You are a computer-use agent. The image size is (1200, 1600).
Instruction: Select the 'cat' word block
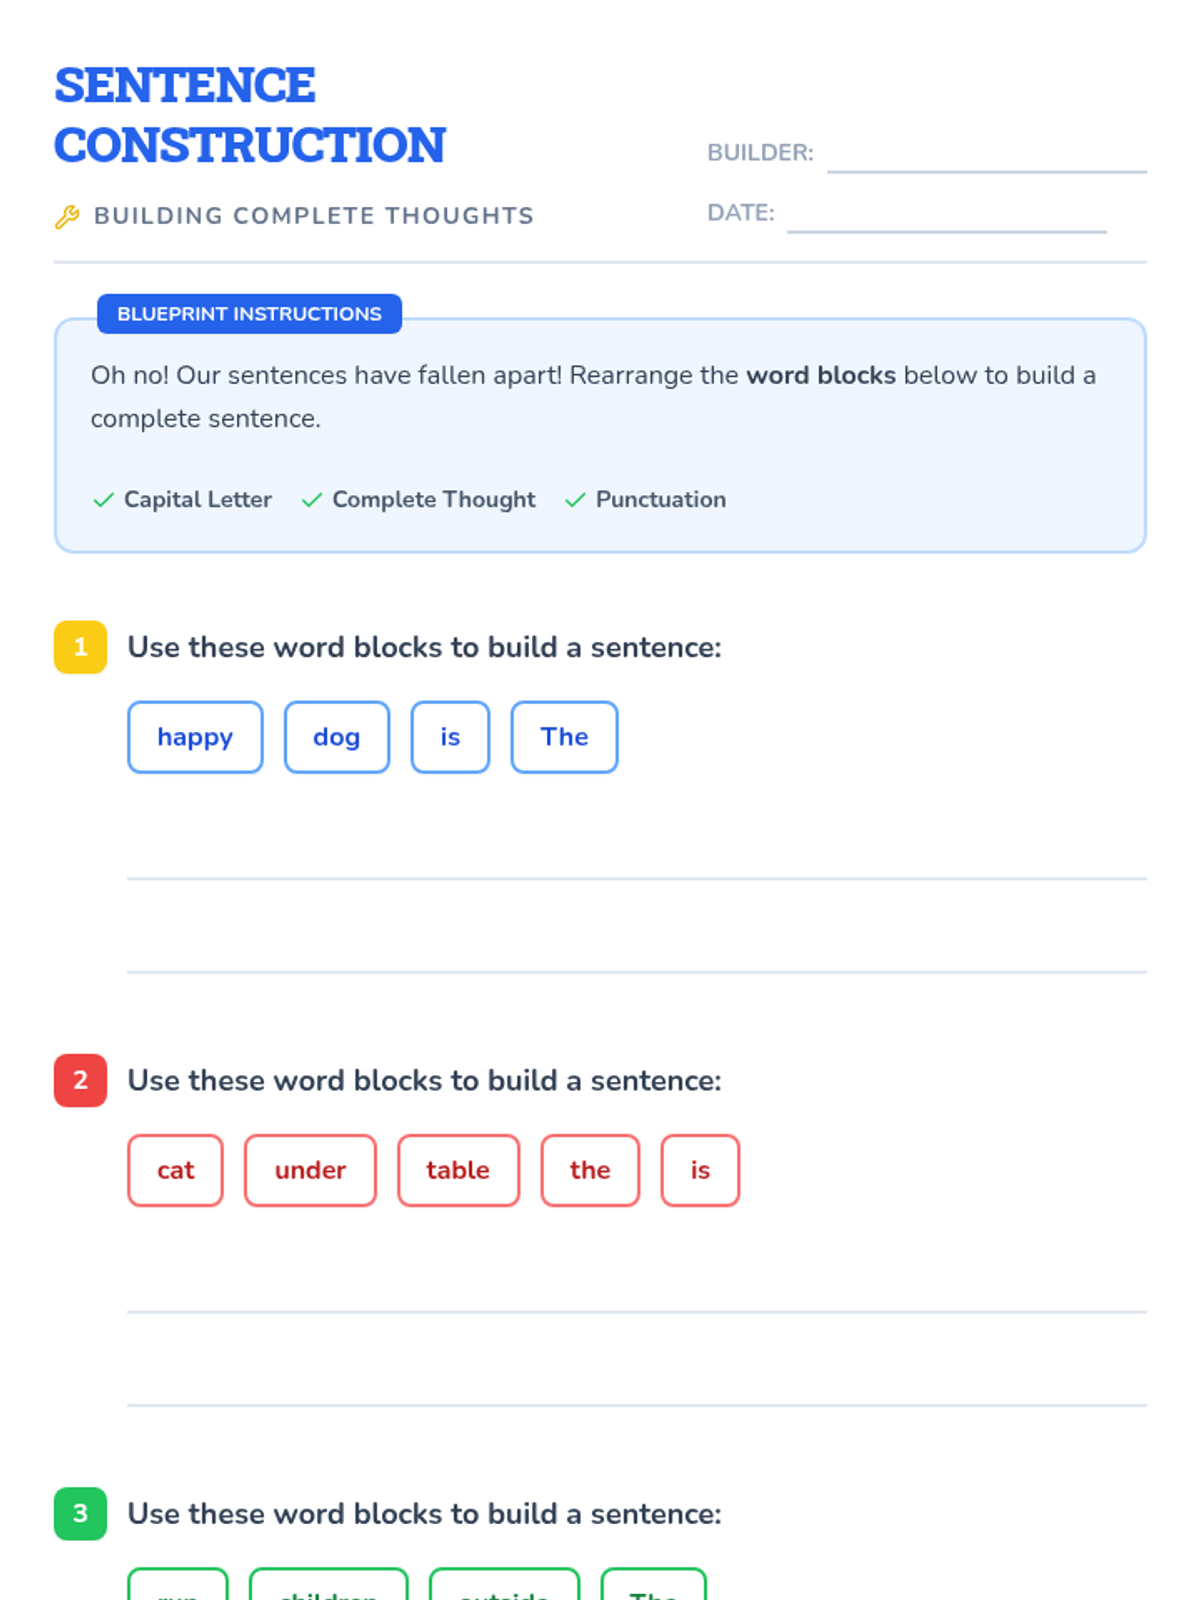point(175,1170)
